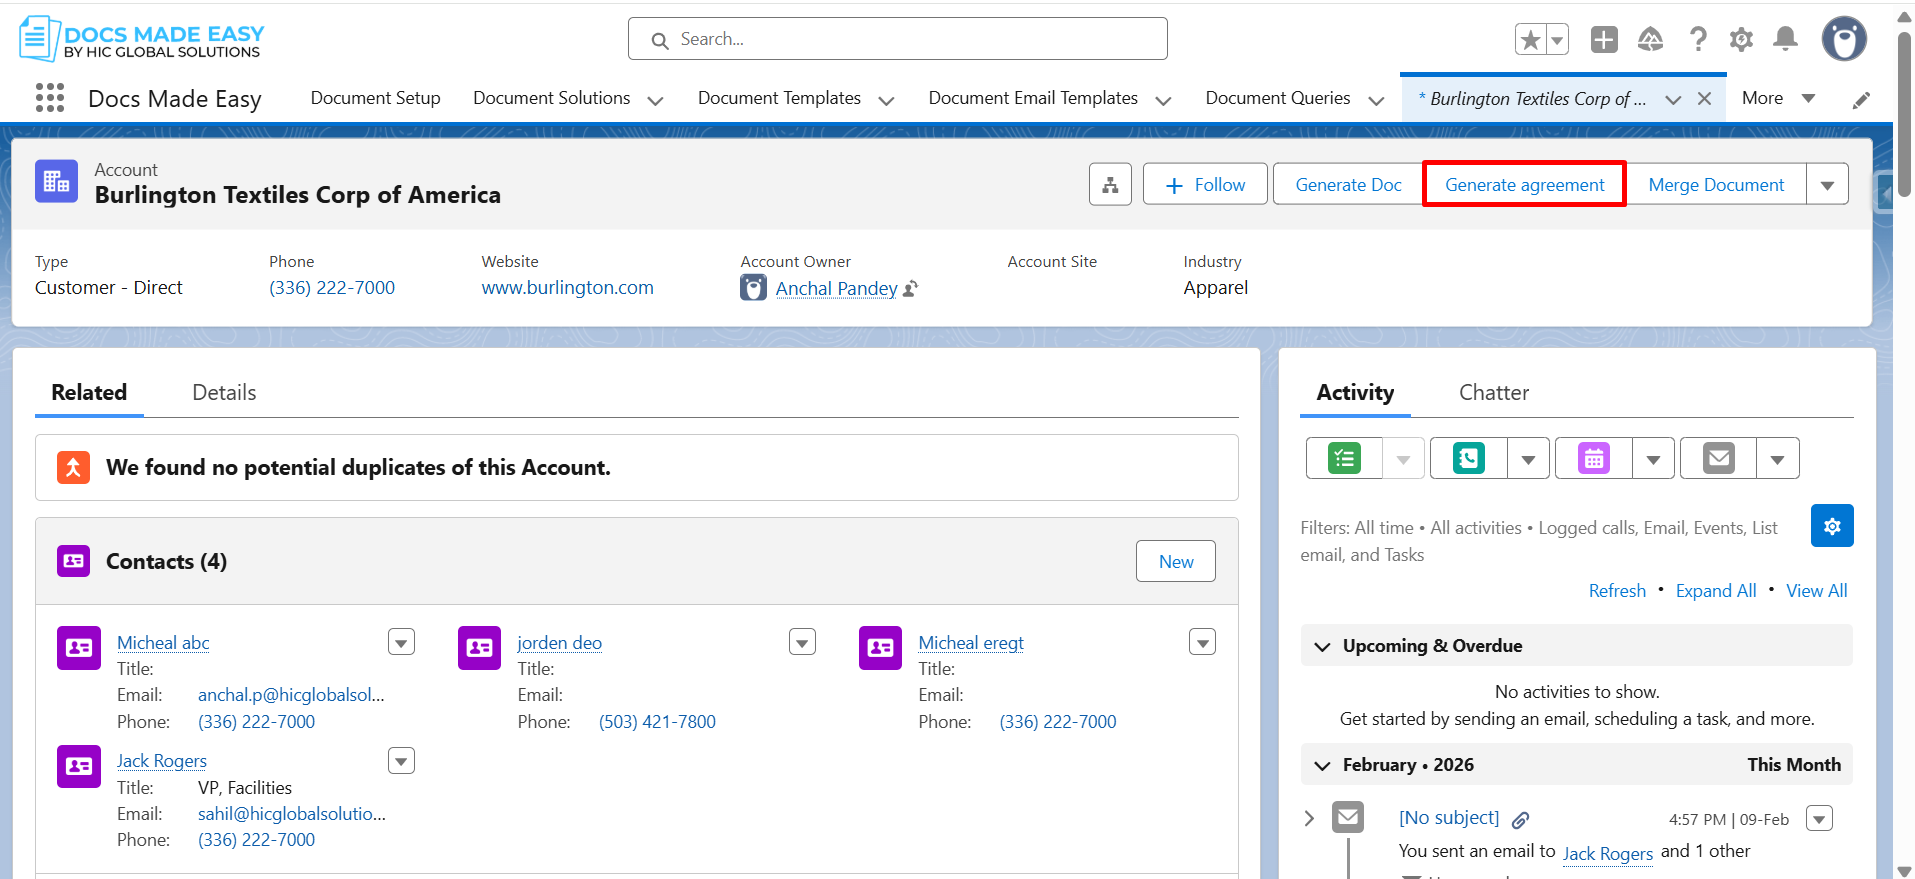The width and height of the screenshot is (1915, 879).
Task: Open activity timeline settings gear
Action: coord(1831,526)
